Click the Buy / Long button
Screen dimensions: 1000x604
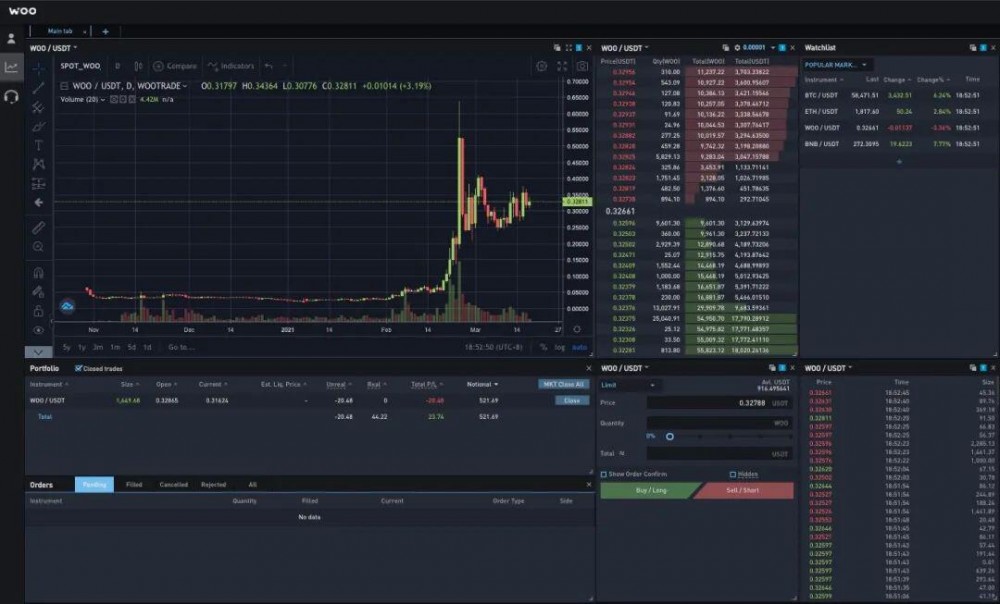point(650,490)
